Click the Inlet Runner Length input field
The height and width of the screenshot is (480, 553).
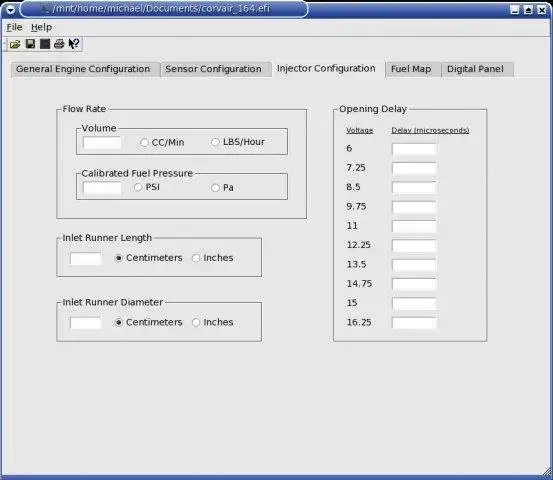click(86, 259)
